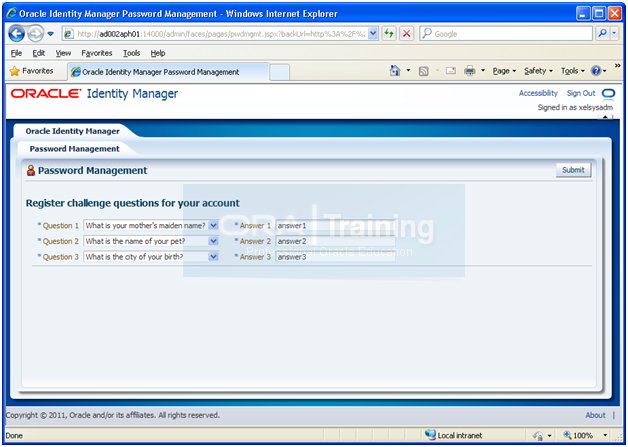Click the address bar URL field
Image resolution: width=628 pixels, height=447 pixels.
(220, 34)
